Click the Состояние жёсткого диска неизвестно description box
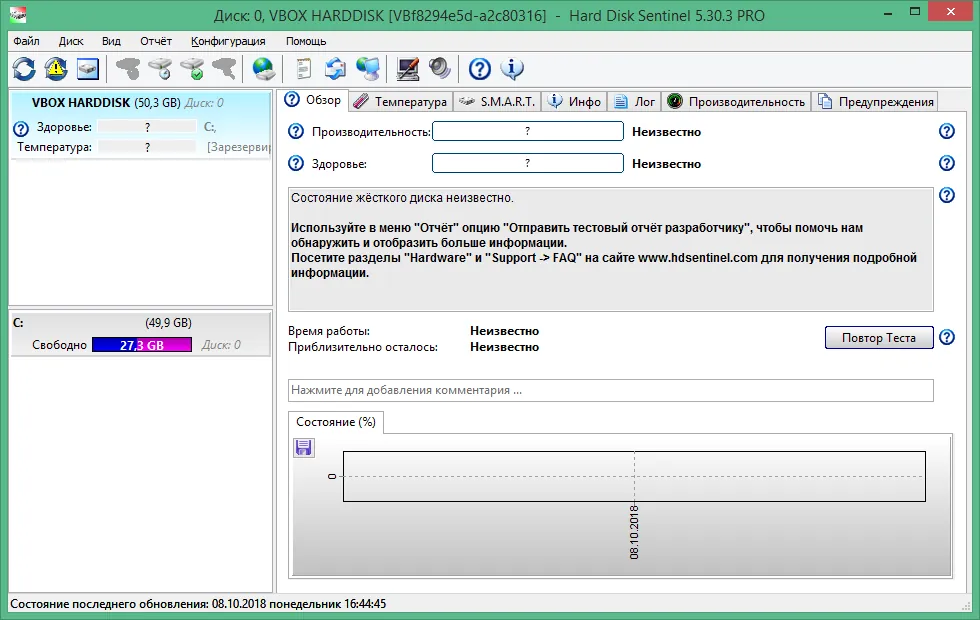The height and width of the screenshot is (620, 980). click(611, 249)
